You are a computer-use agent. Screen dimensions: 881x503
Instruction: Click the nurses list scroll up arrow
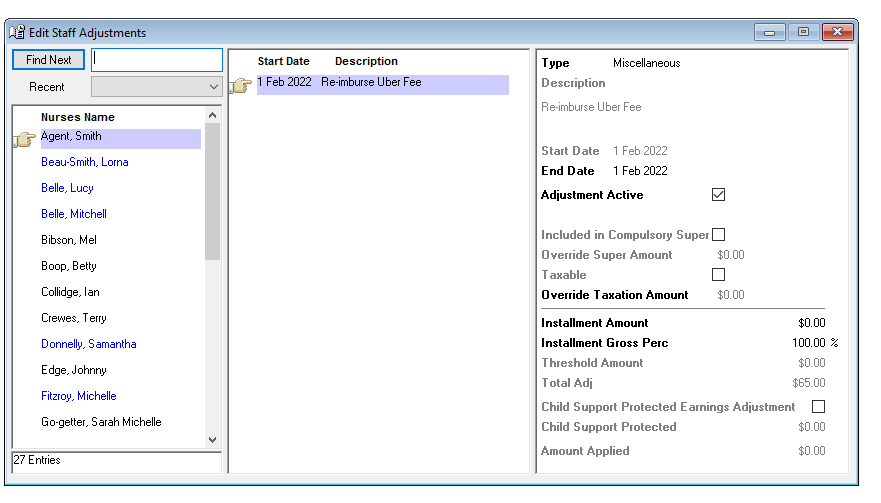pos(212,115)
